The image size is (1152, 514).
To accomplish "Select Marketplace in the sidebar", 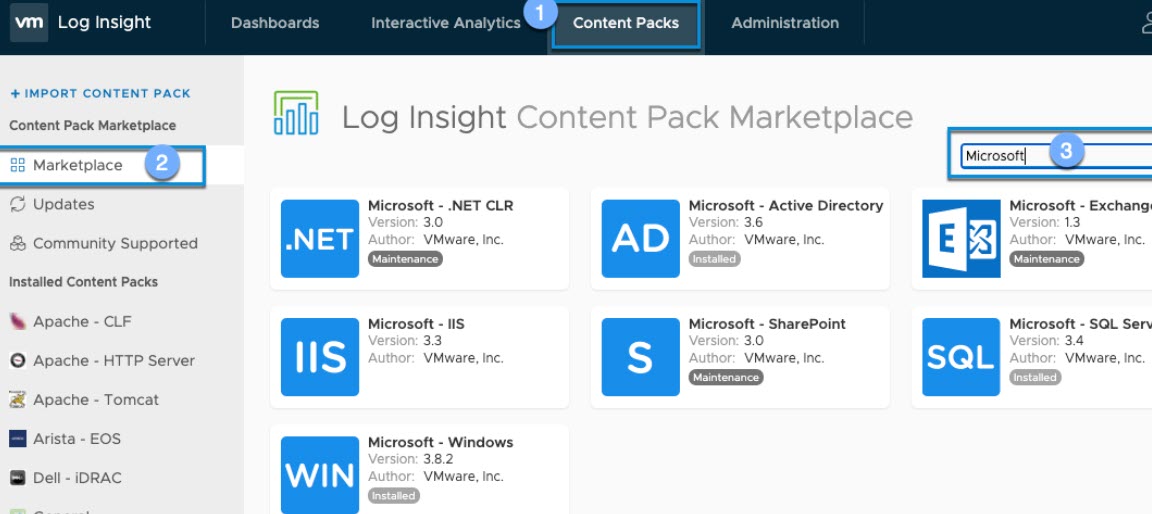I will 77,165.
